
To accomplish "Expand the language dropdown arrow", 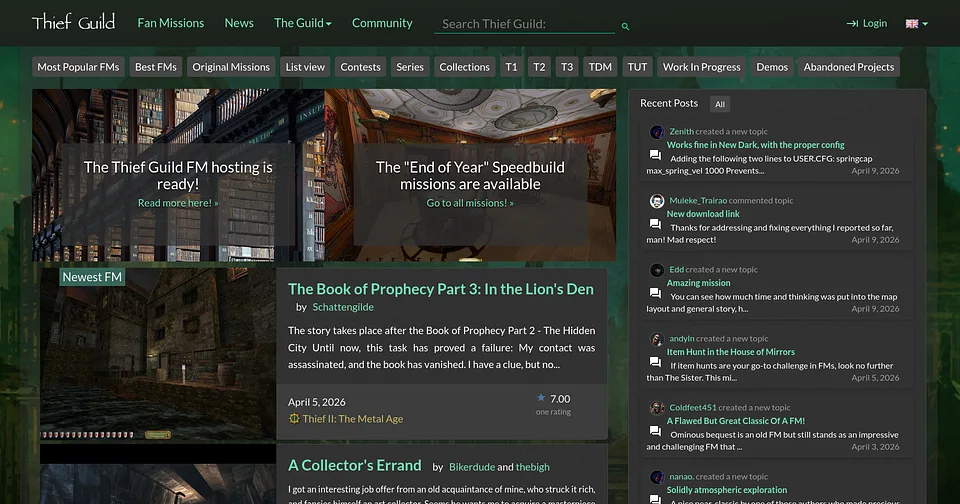I will pos(925,24).
